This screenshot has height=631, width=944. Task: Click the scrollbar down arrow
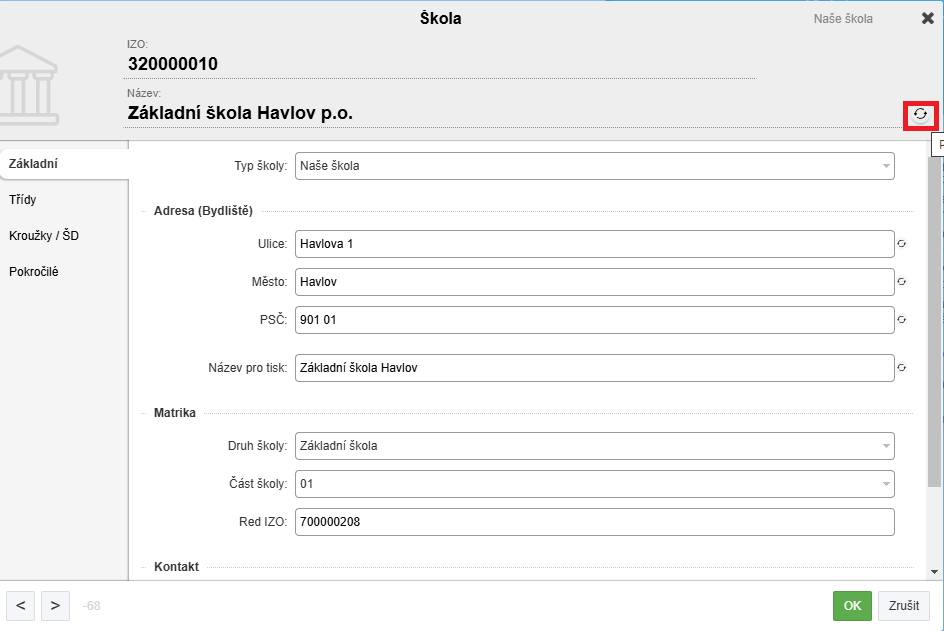coord(934,572)
